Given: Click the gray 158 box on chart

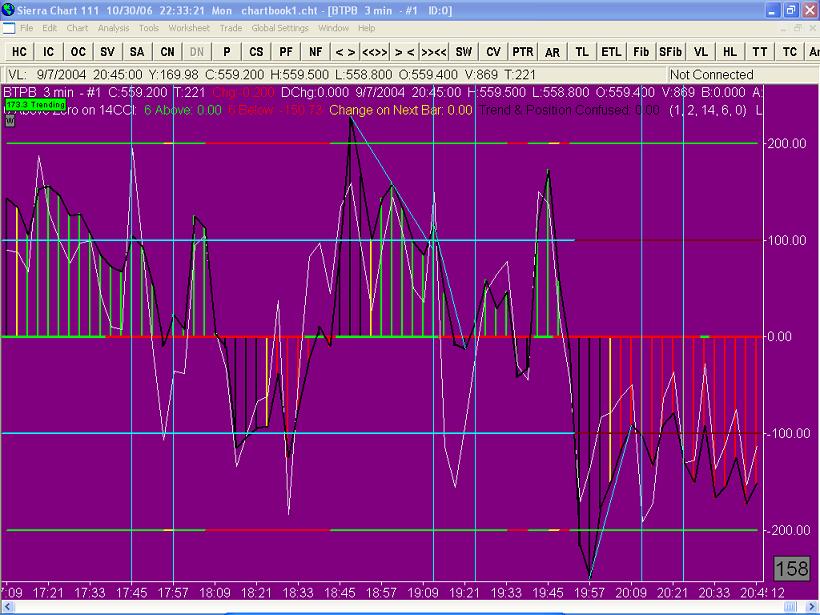Looking at the screenshot, I should [x=792, y=568].
